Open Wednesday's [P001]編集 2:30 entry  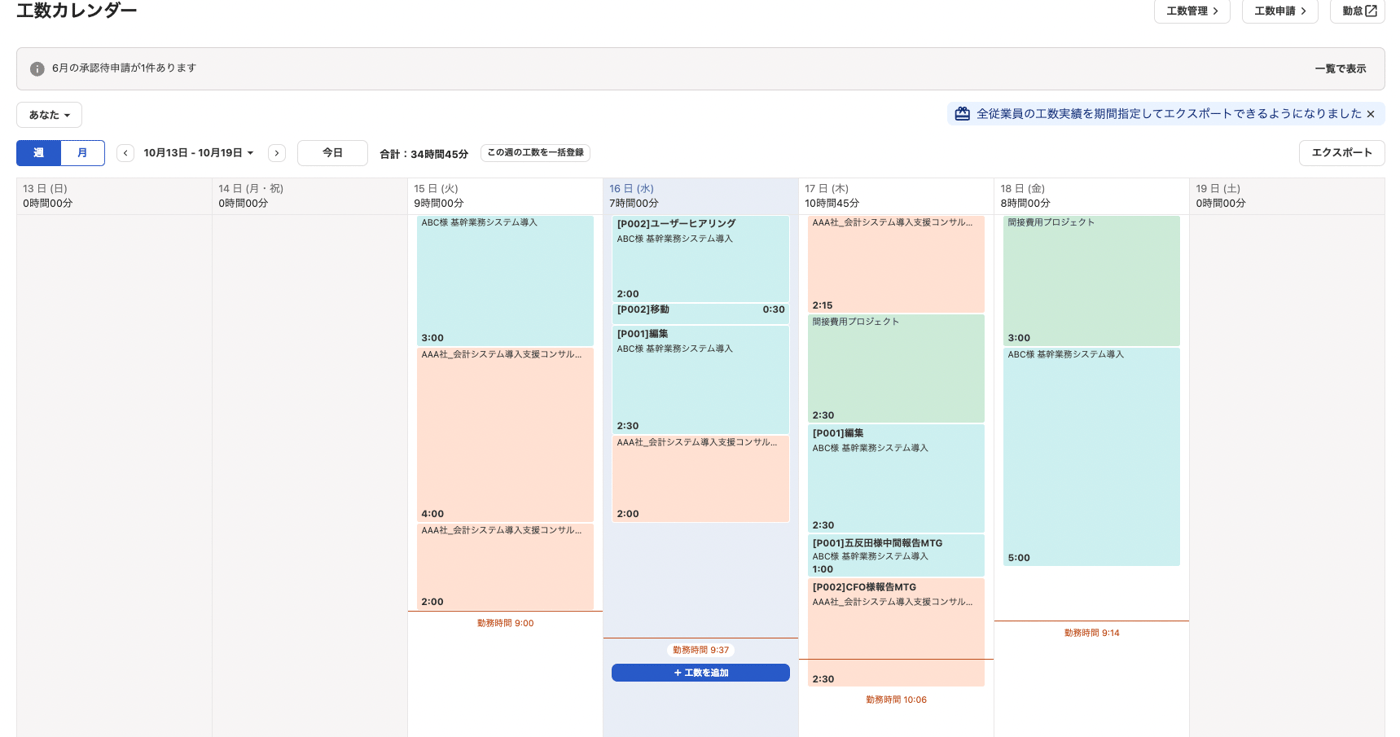(701, 380)
